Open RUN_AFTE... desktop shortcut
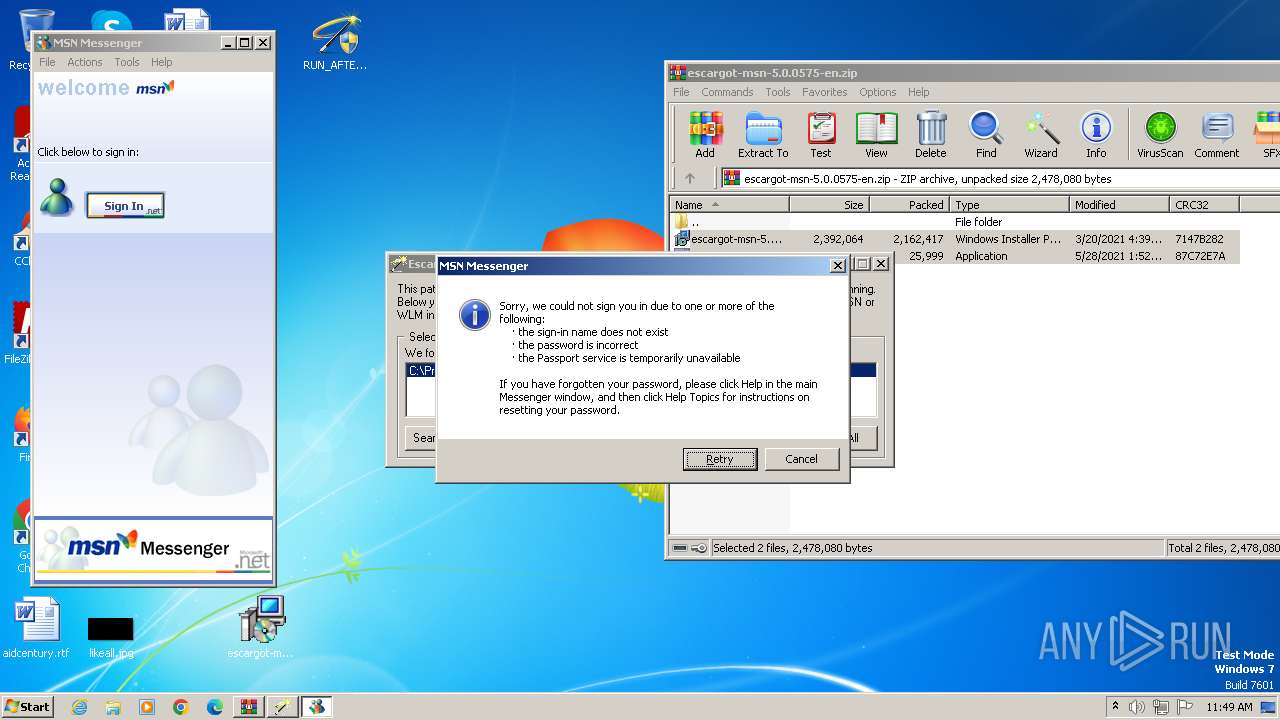 pos(335,43)
